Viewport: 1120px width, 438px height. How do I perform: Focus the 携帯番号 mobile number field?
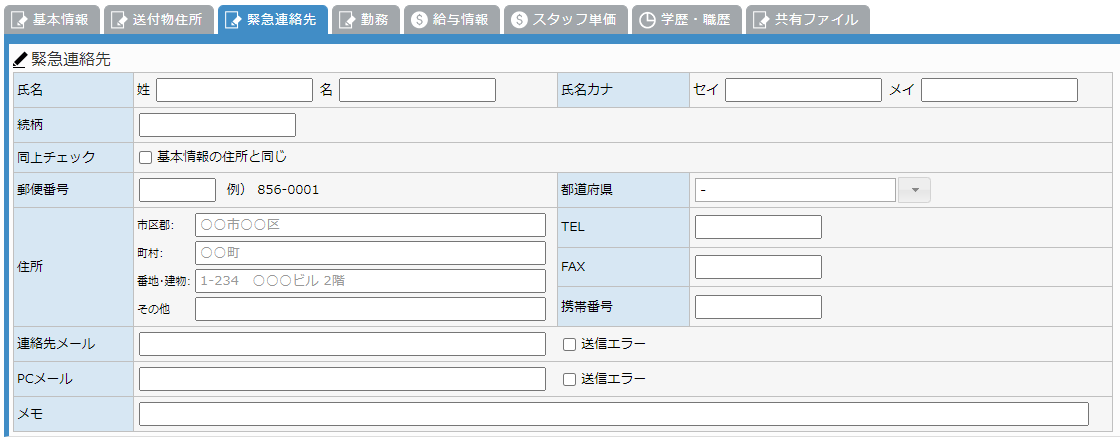pyautogui.click(x=759, y=307)
